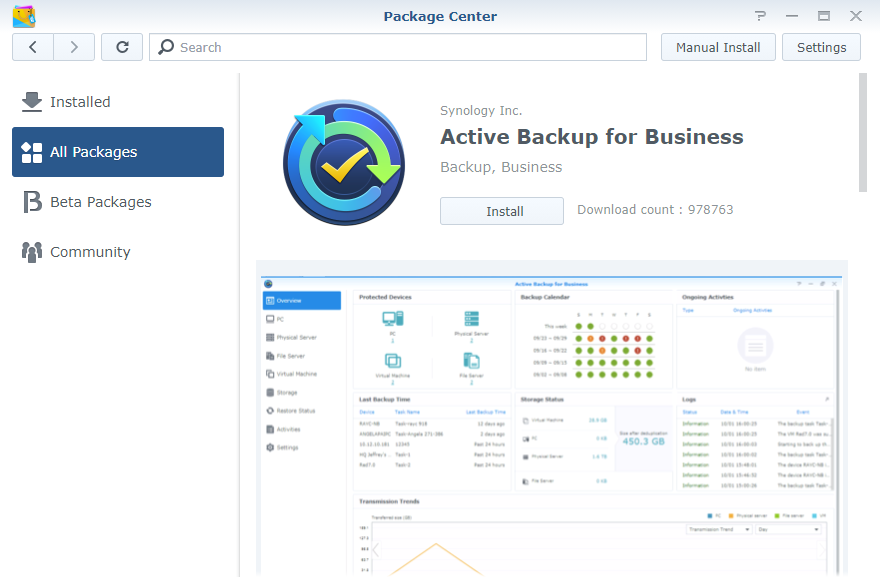This screenshot has height=577, width=880.
Task: Open the Active Backup screenshot preview
Action: point(552,419)
